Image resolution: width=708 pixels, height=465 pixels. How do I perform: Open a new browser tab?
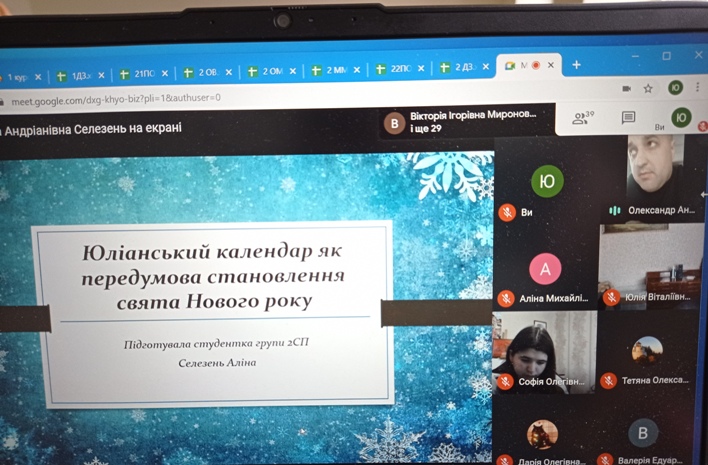(576, 65)
